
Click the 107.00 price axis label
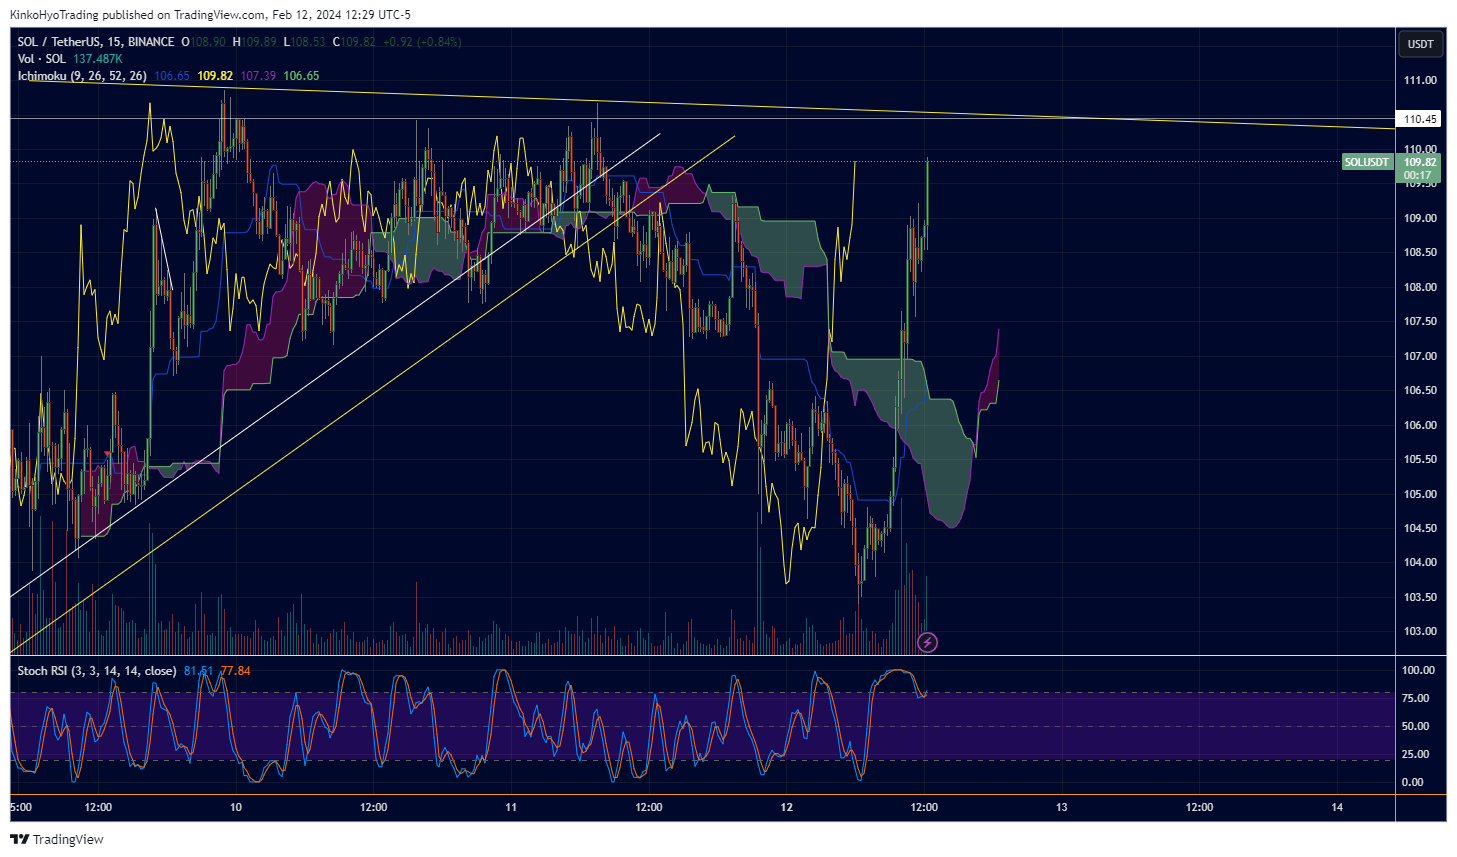[1420, 356]
